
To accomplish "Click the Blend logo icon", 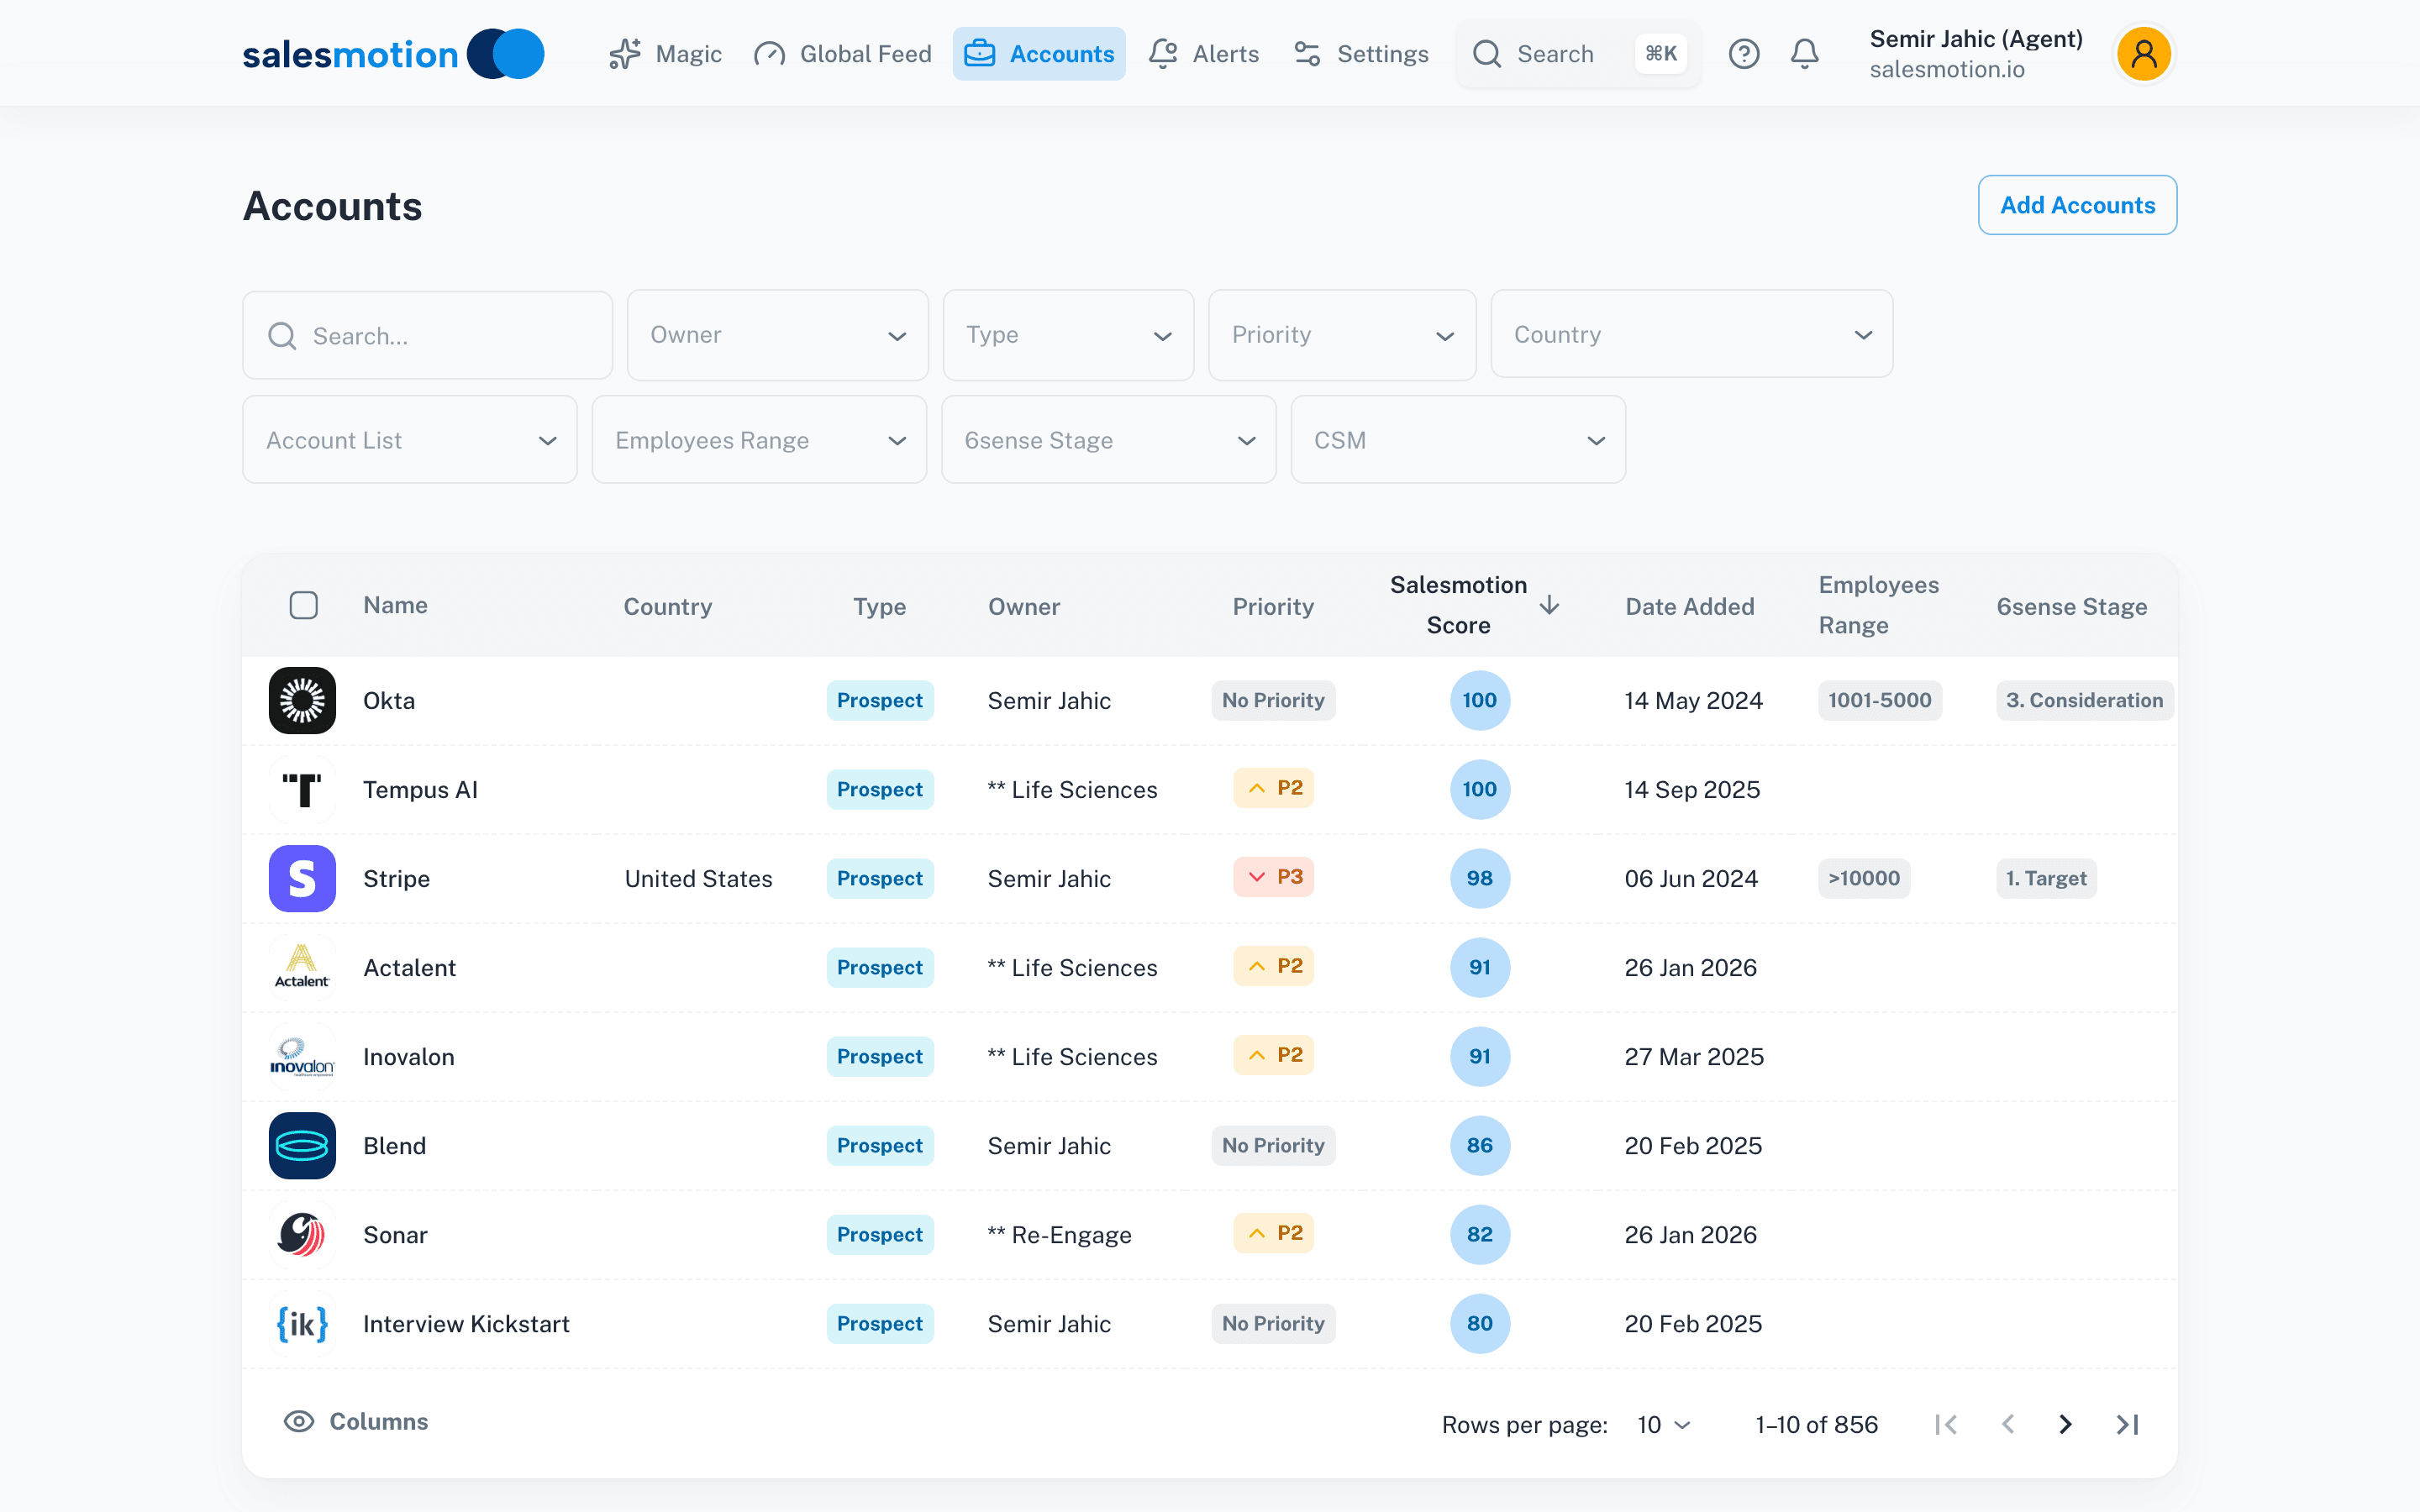I will point(302,1145).
